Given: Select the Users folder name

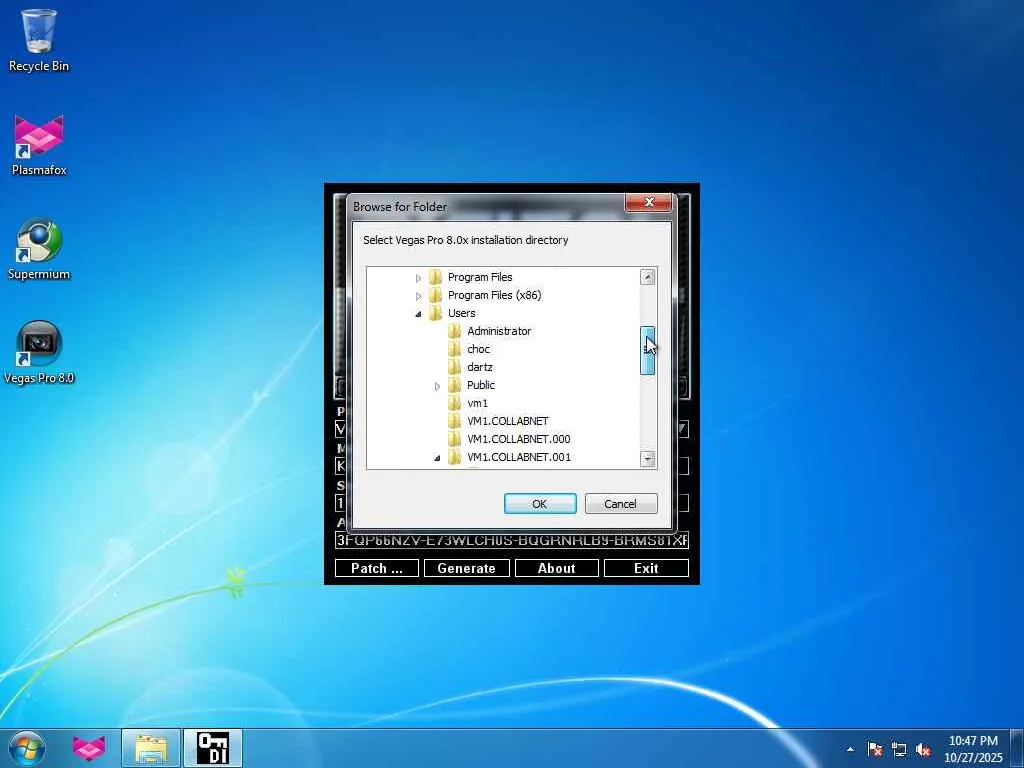Looking at the screenshot, I should pos(462,313).
